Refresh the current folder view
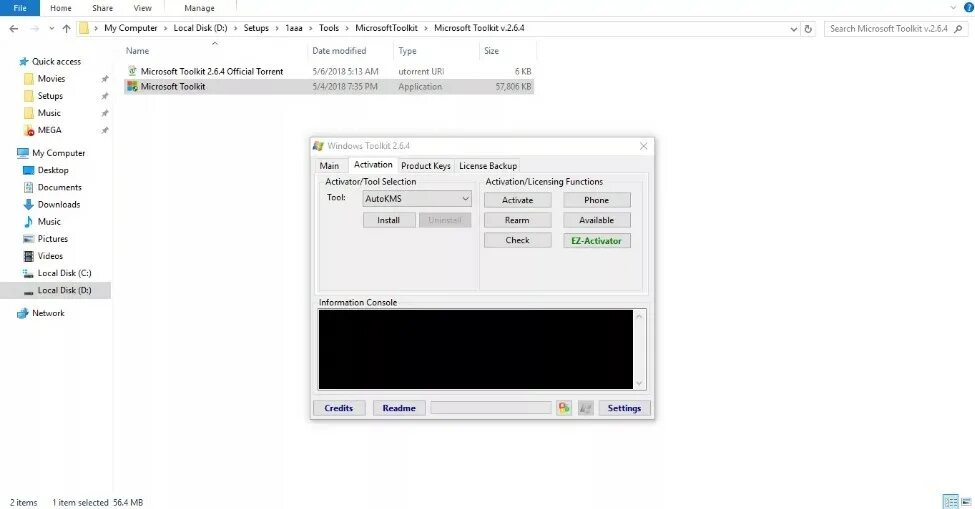The height and width of the screenshot is (509, 975). coord(808,29)
